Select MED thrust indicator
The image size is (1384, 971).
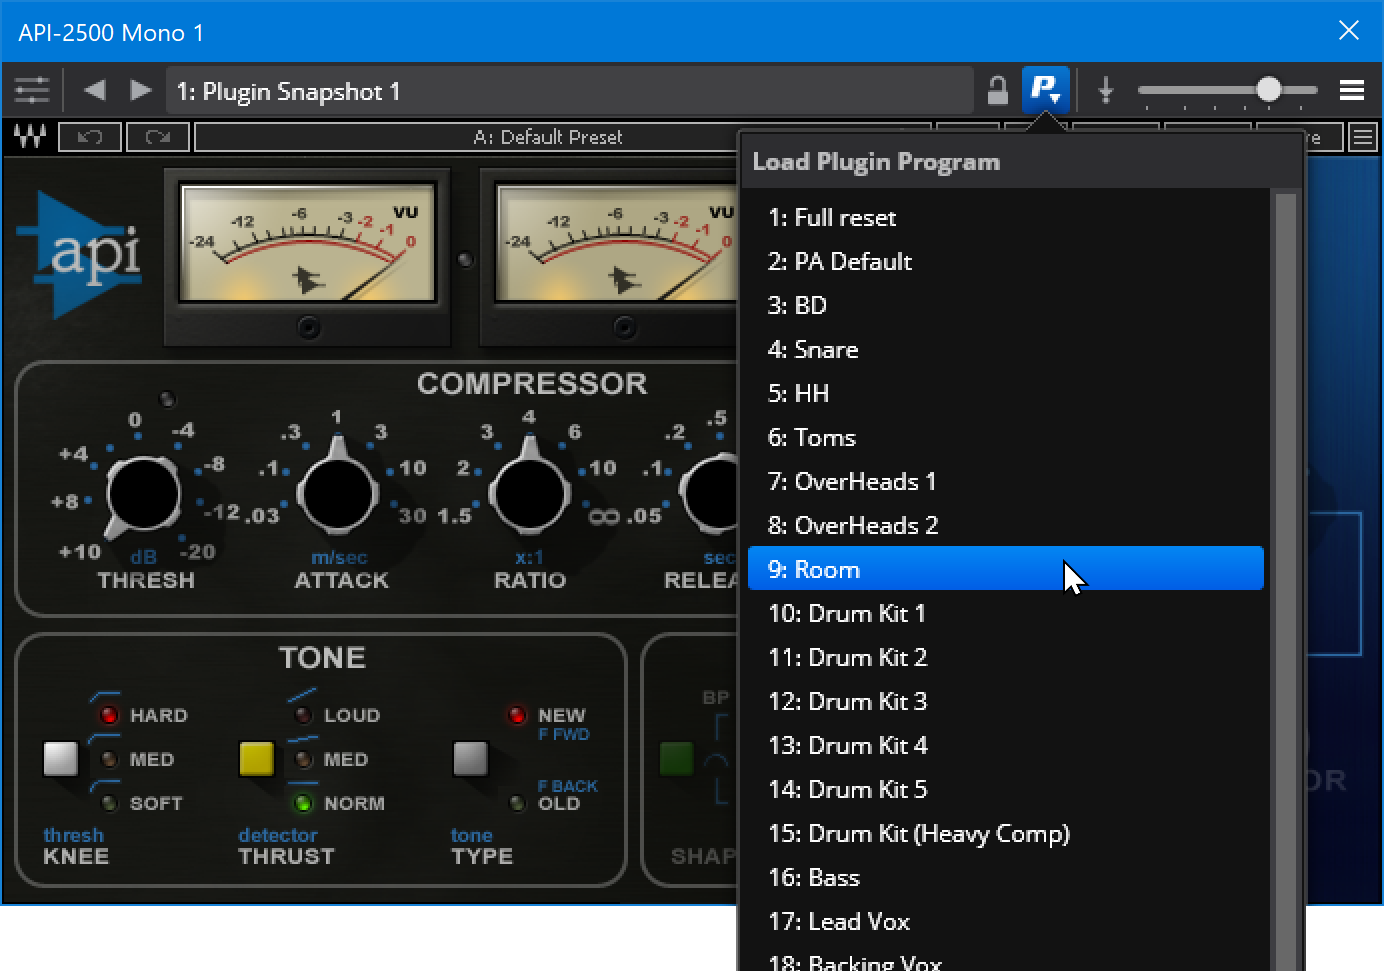pyautogui.click(x=304, y=759)
